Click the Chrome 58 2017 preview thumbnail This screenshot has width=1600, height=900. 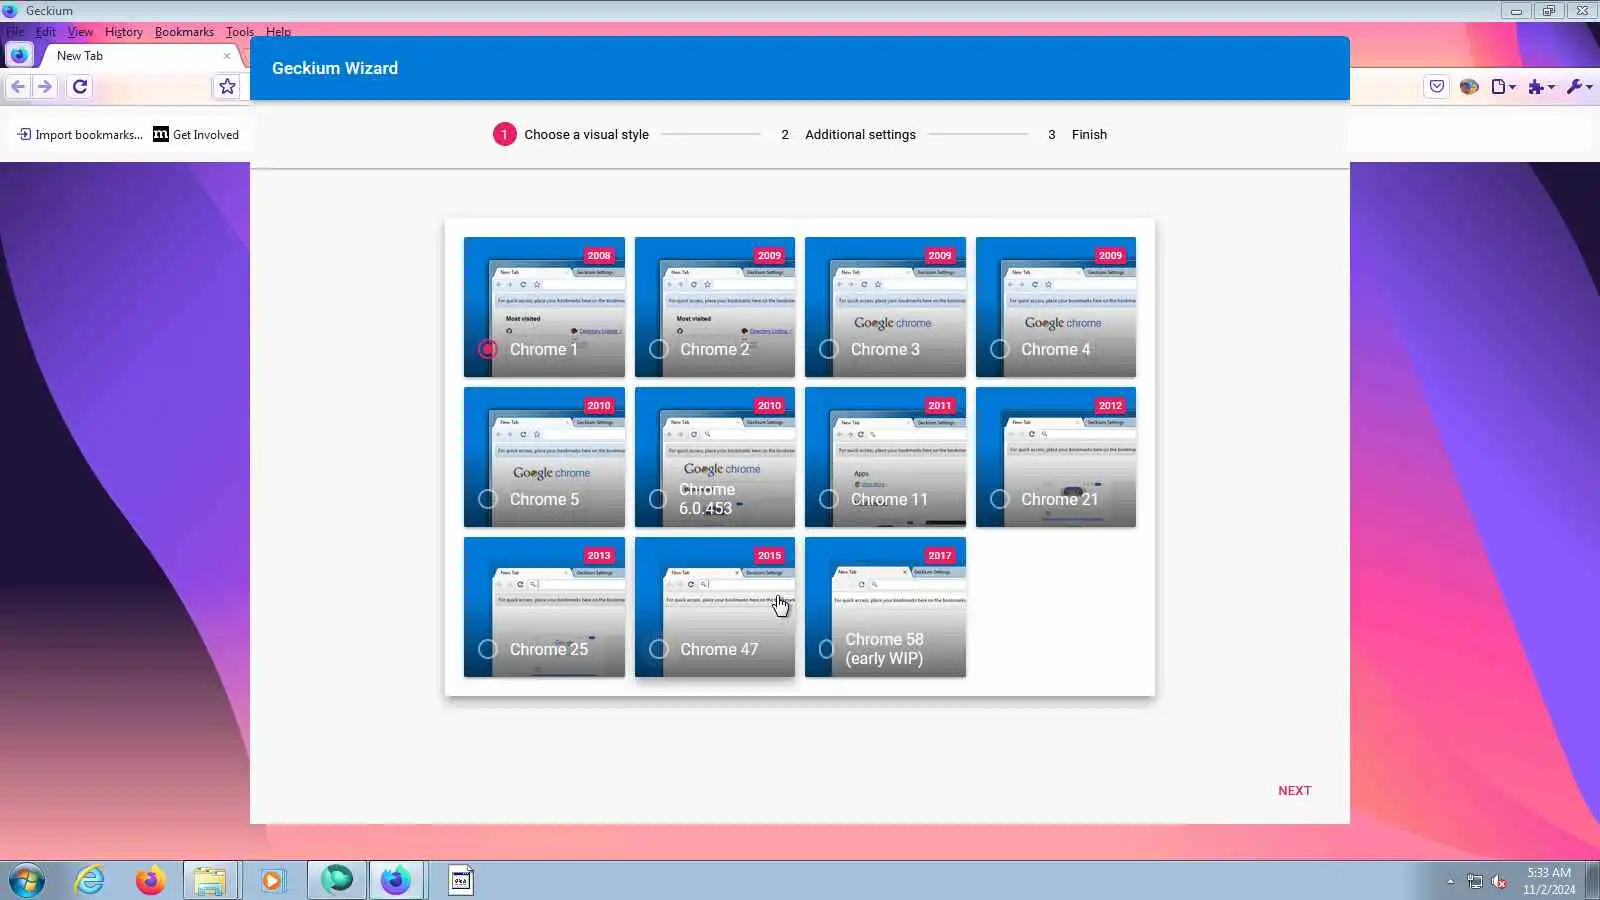[885, 606]
